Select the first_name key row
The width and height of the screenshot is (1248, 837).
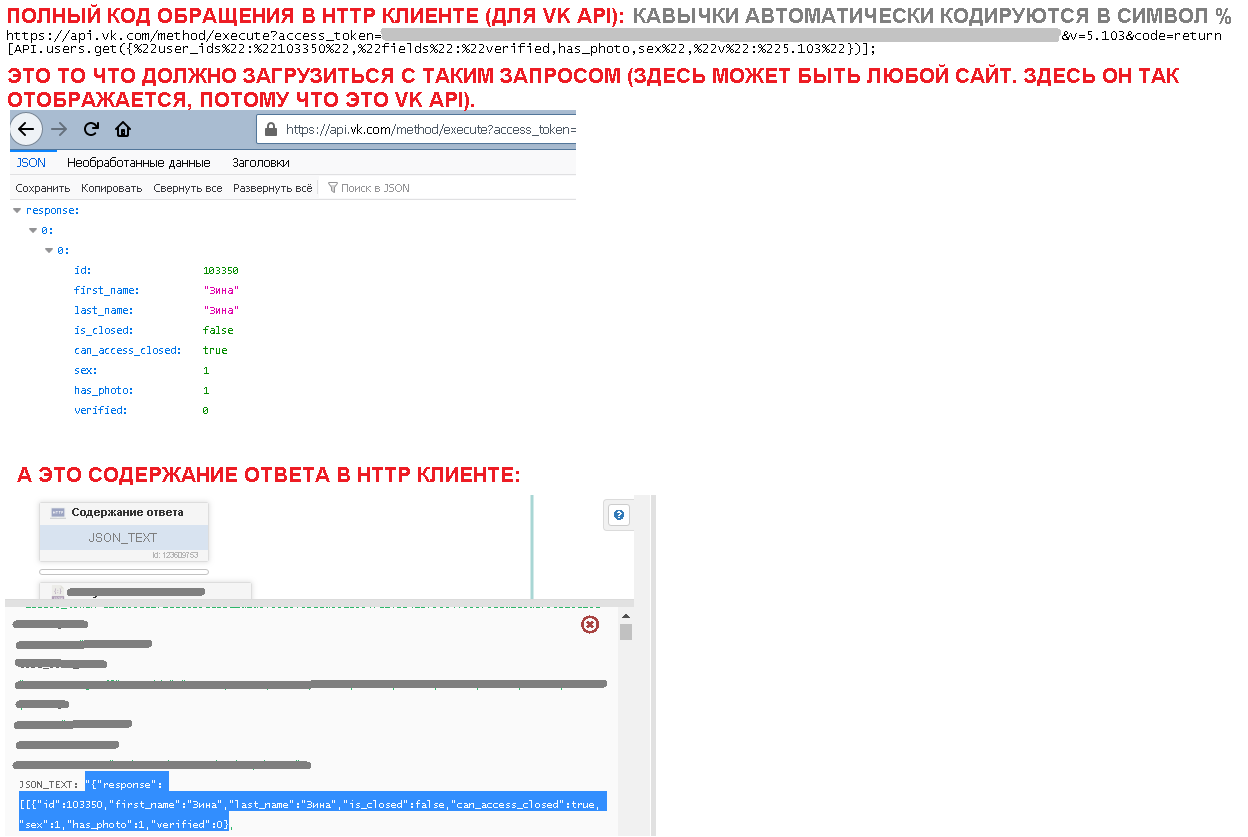[106, 290]
